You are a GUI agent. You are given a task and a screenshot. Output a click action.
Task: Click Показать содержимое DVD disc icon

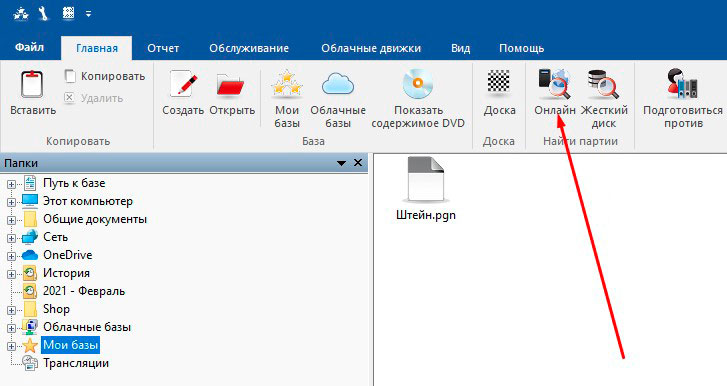pyautogui.click(x=418, y=84)
